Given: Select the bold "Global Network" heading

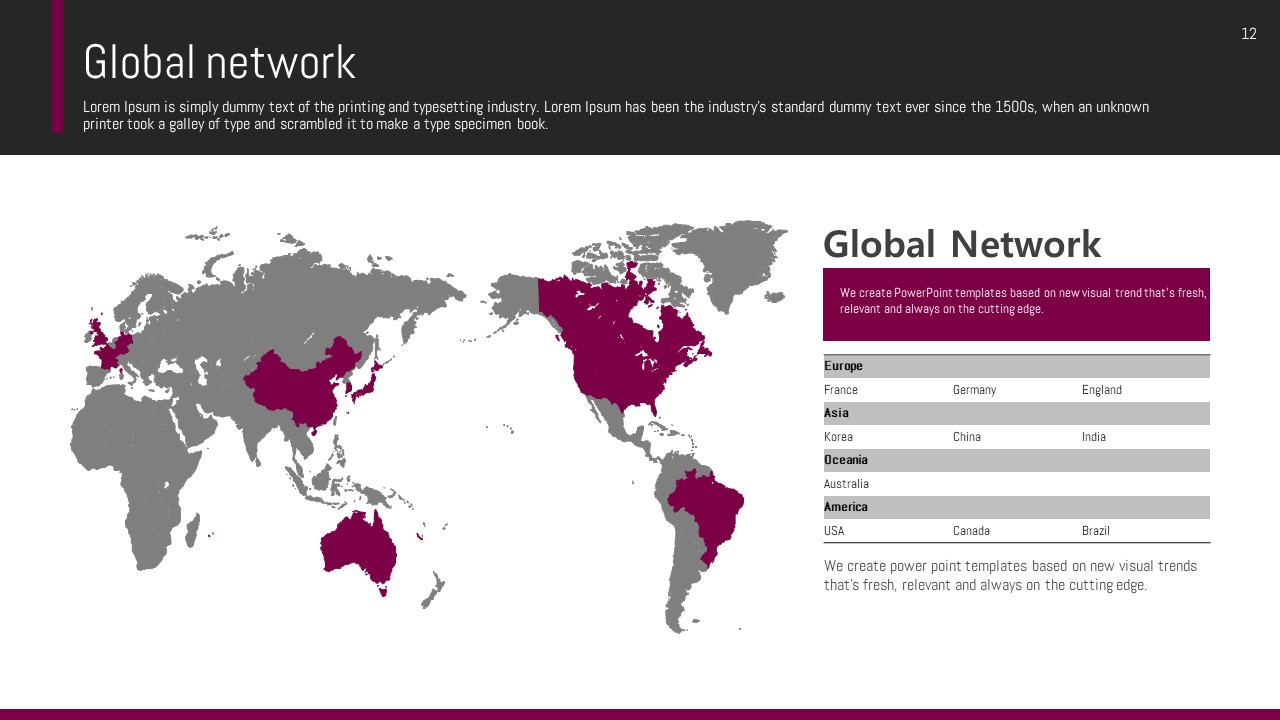Looking at the screenshot, I should (x=961, y=244).
